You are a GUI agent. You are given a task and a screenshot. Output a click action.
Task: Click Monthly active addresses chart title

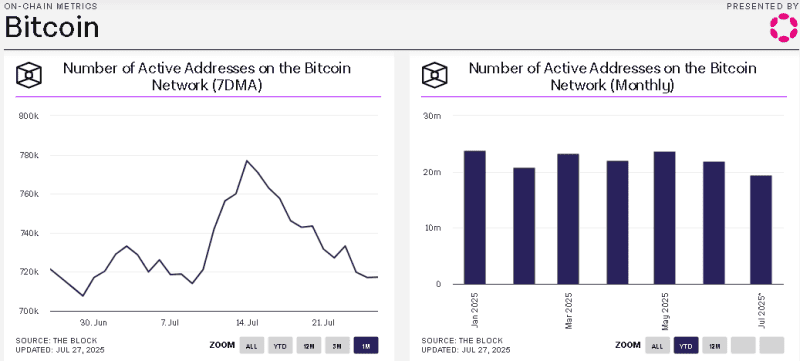613,76
